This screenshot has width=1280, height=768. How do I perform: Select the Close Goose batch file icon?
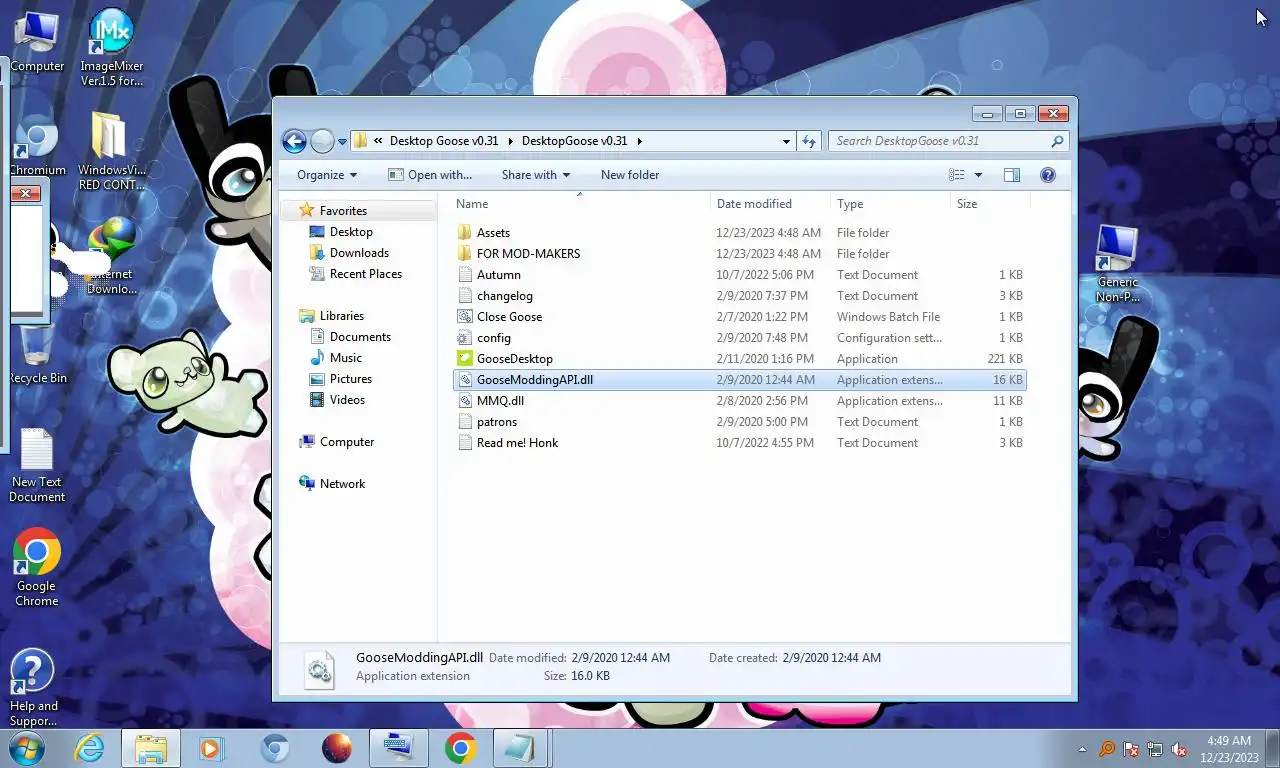coord(464,317)
